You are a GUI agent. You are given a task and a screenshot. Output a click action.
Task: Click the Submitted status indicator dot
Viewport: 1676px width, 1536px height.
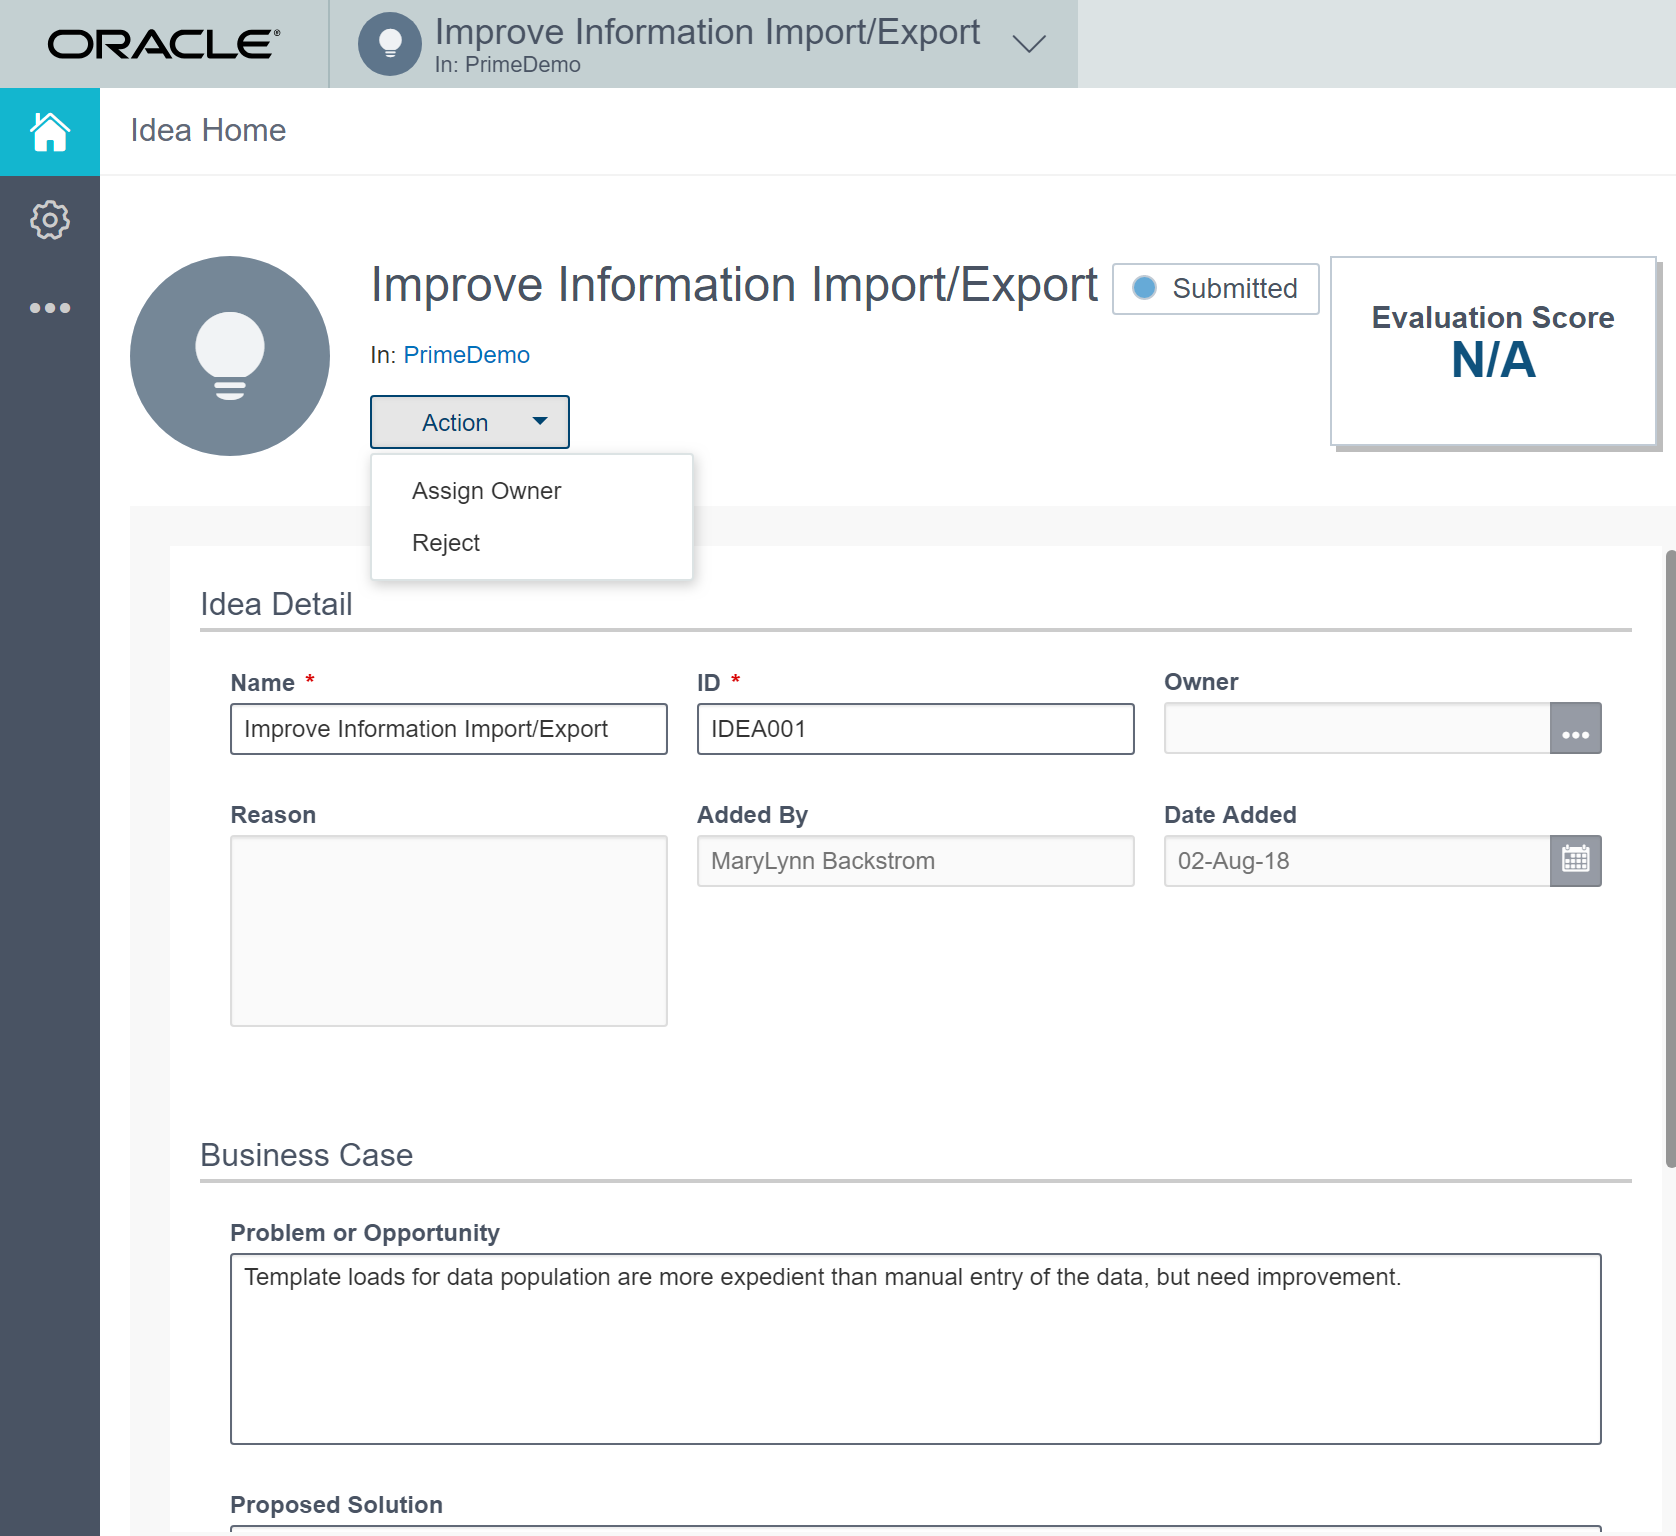pos(1144,288)
